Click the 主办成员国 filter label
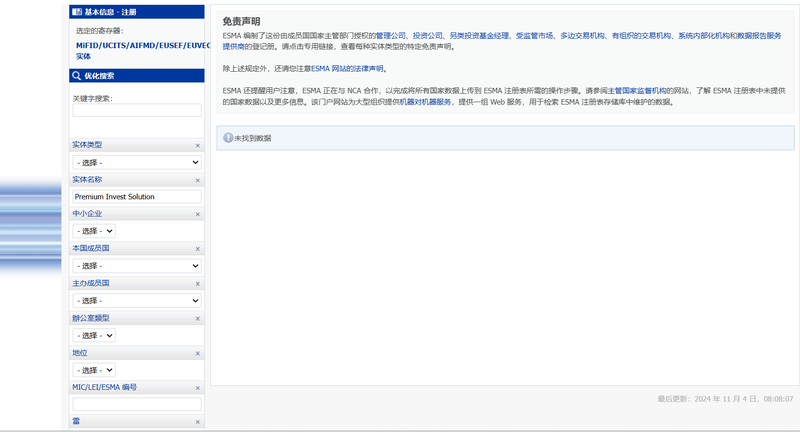 [x=91, y=283]
